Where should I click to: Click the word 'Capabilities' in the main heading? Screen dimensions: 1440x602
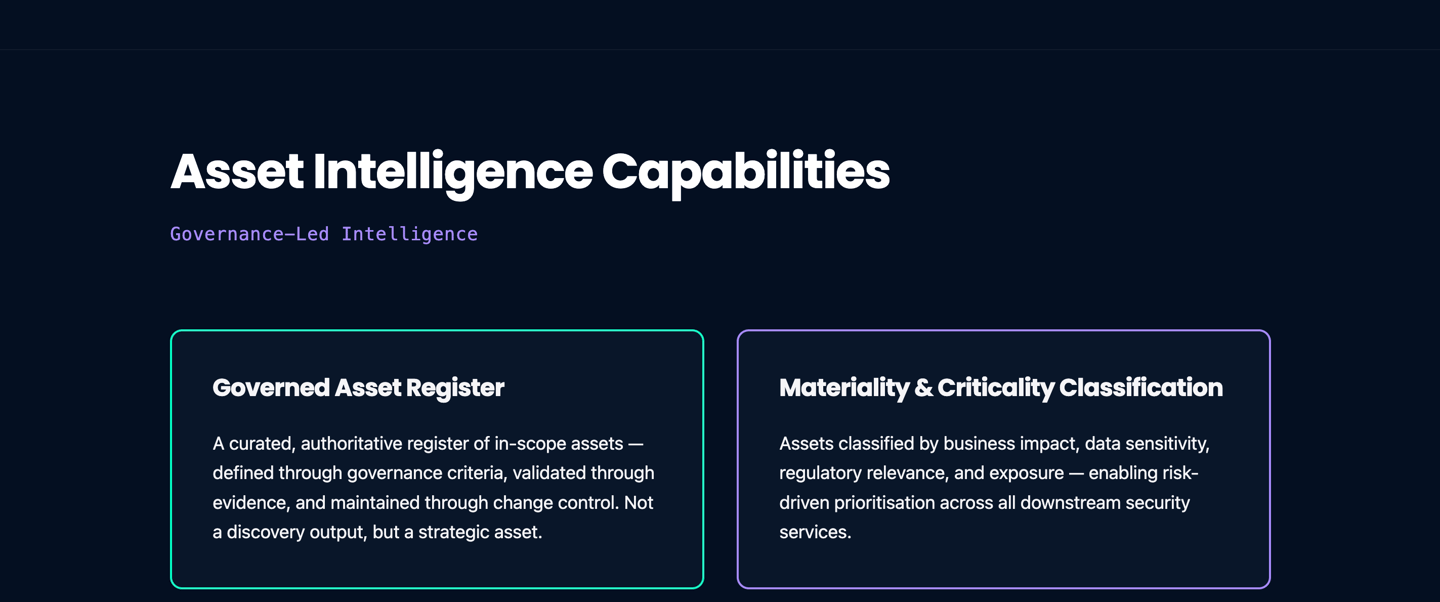[x=745, y=172]
